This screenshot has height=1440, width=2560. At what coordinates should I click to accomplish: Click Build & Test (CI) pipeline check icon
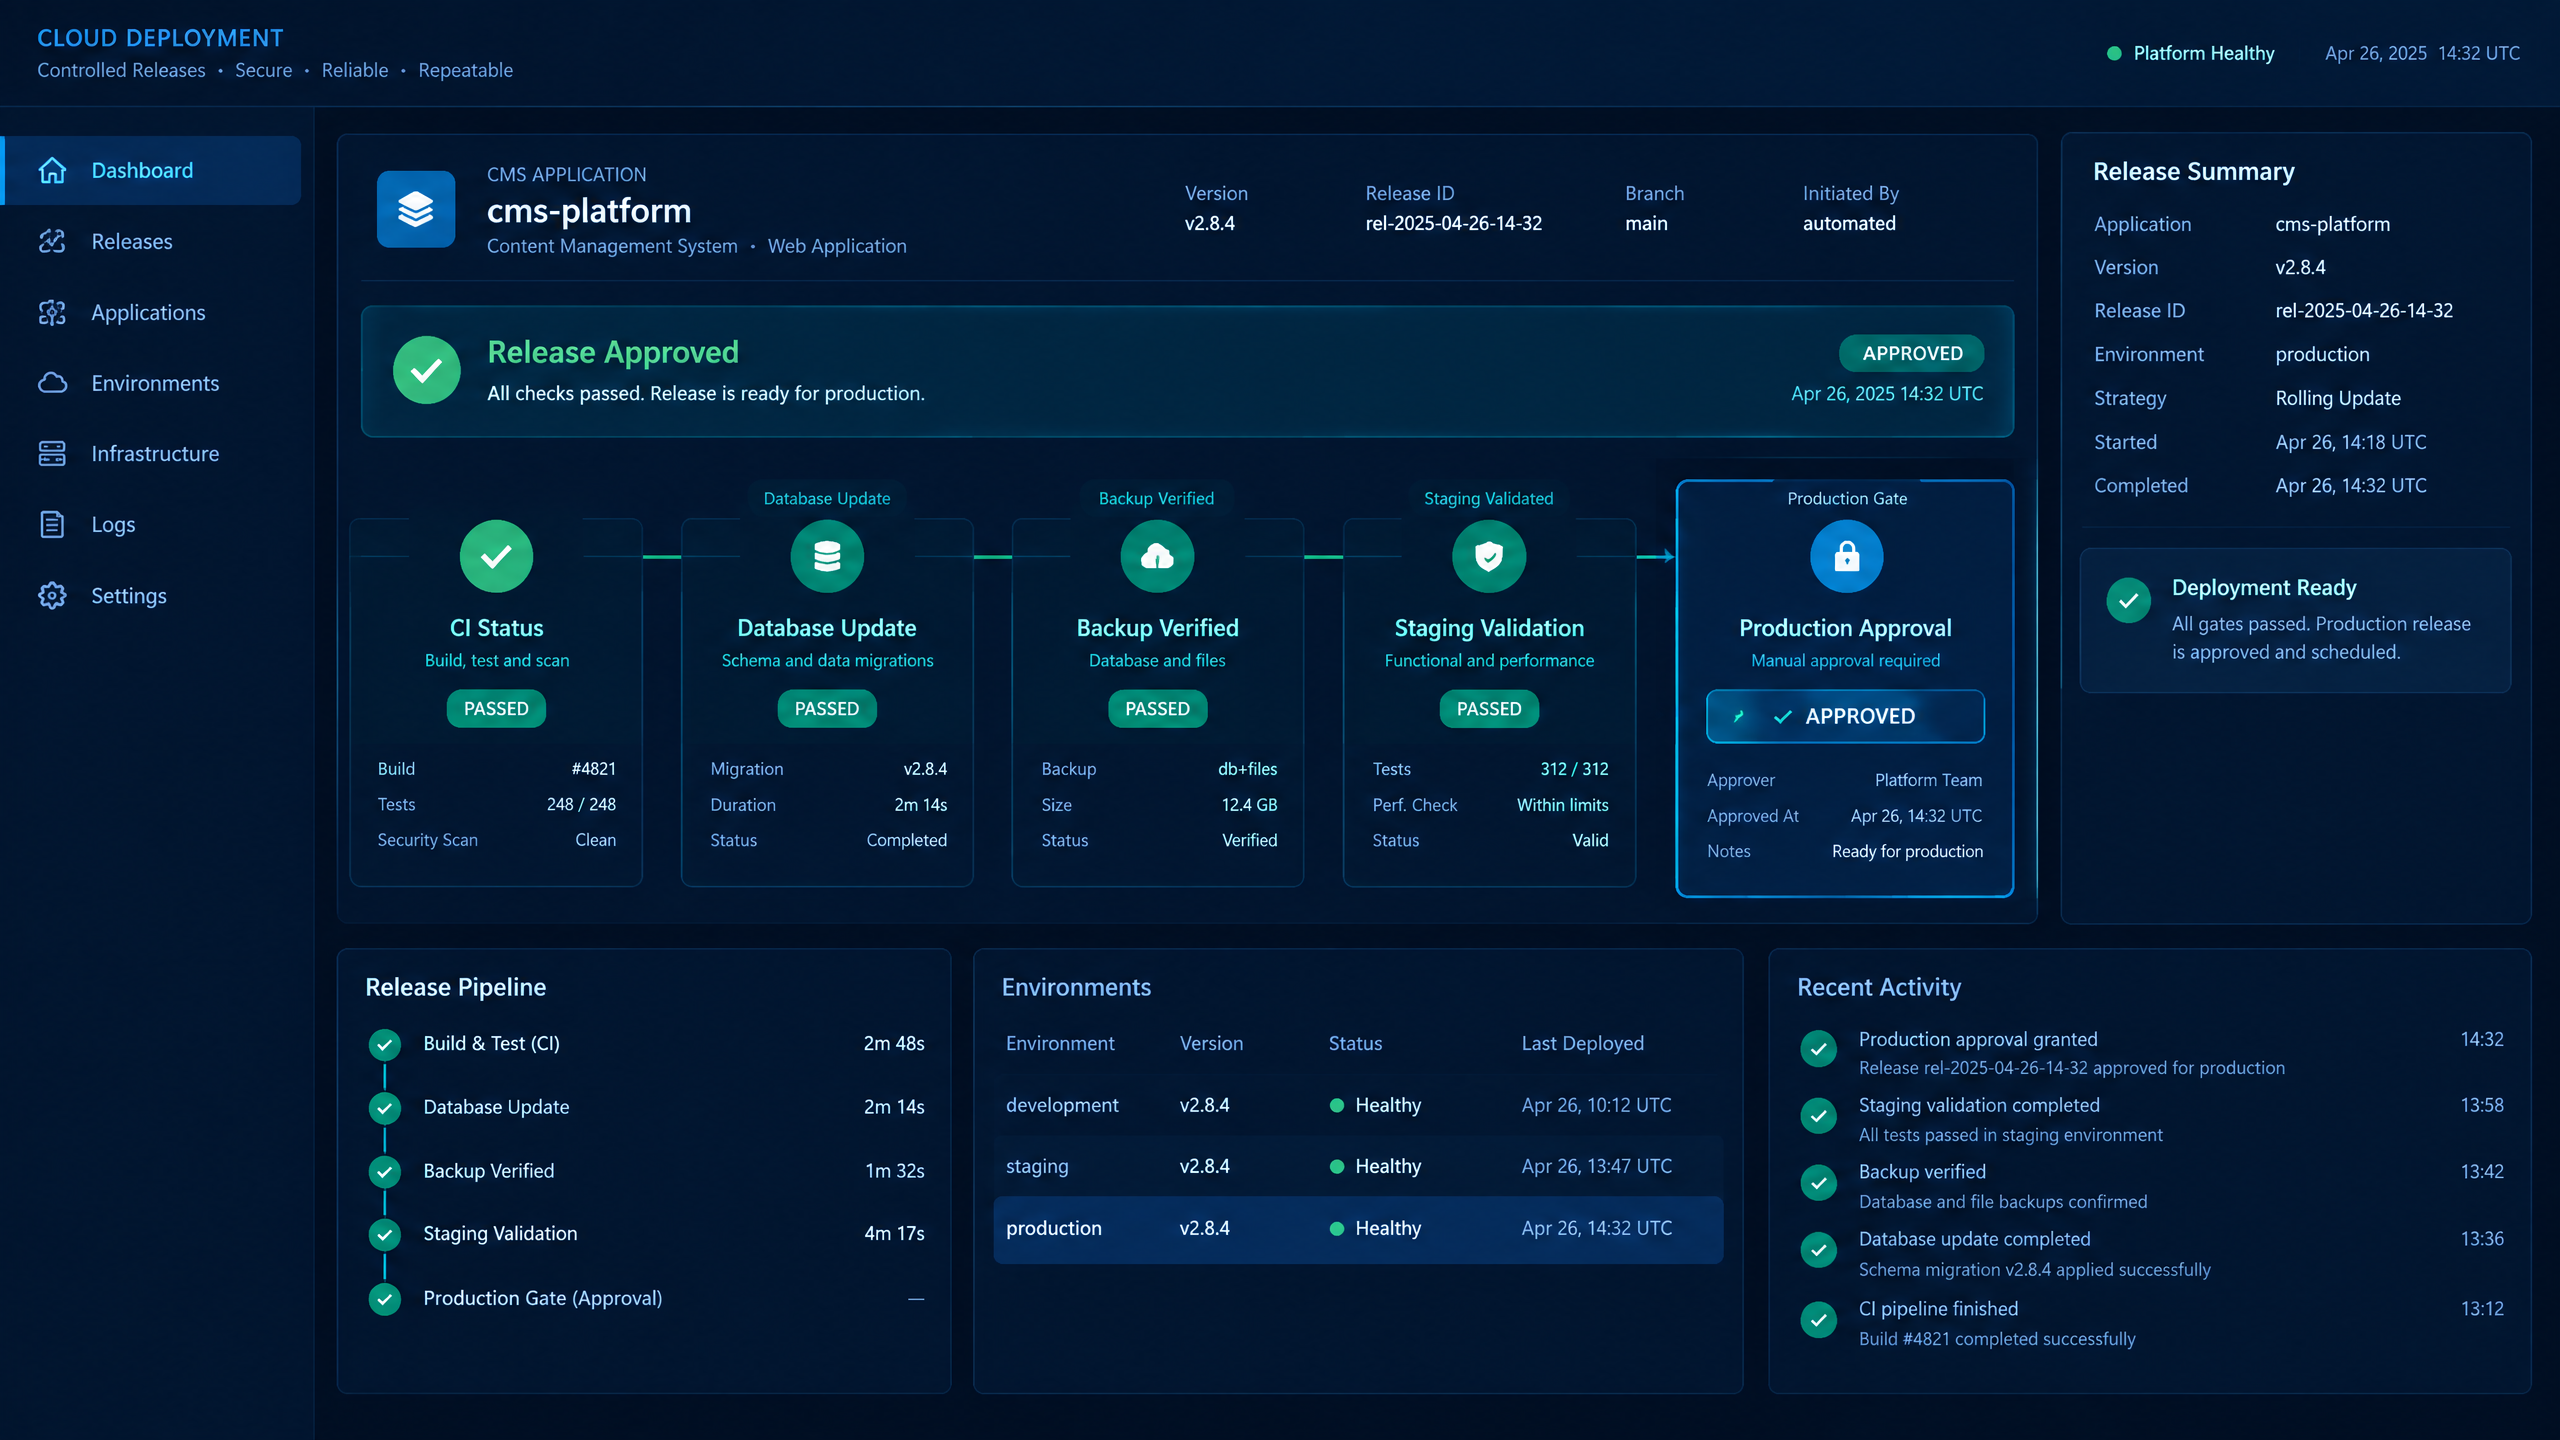point(385,1044)
